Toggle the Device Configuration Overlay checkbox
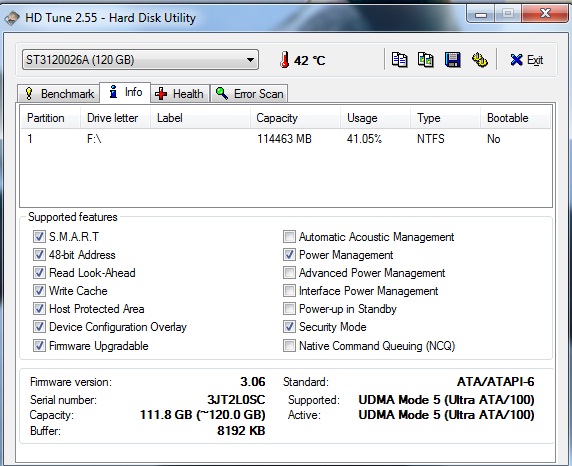This screenshot has height=466, width=572. coord(39,327)
